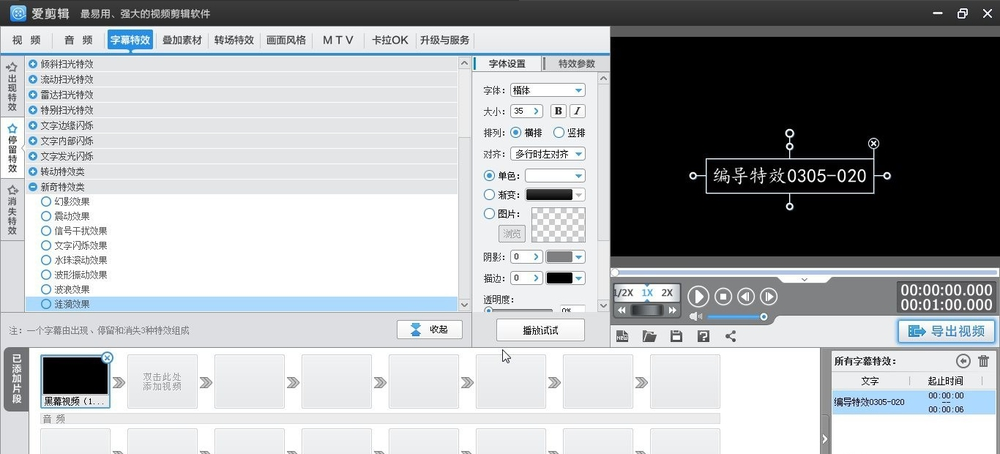Open the 特效参数 tab
The image size is (1000, 454).
pos(576,63)
